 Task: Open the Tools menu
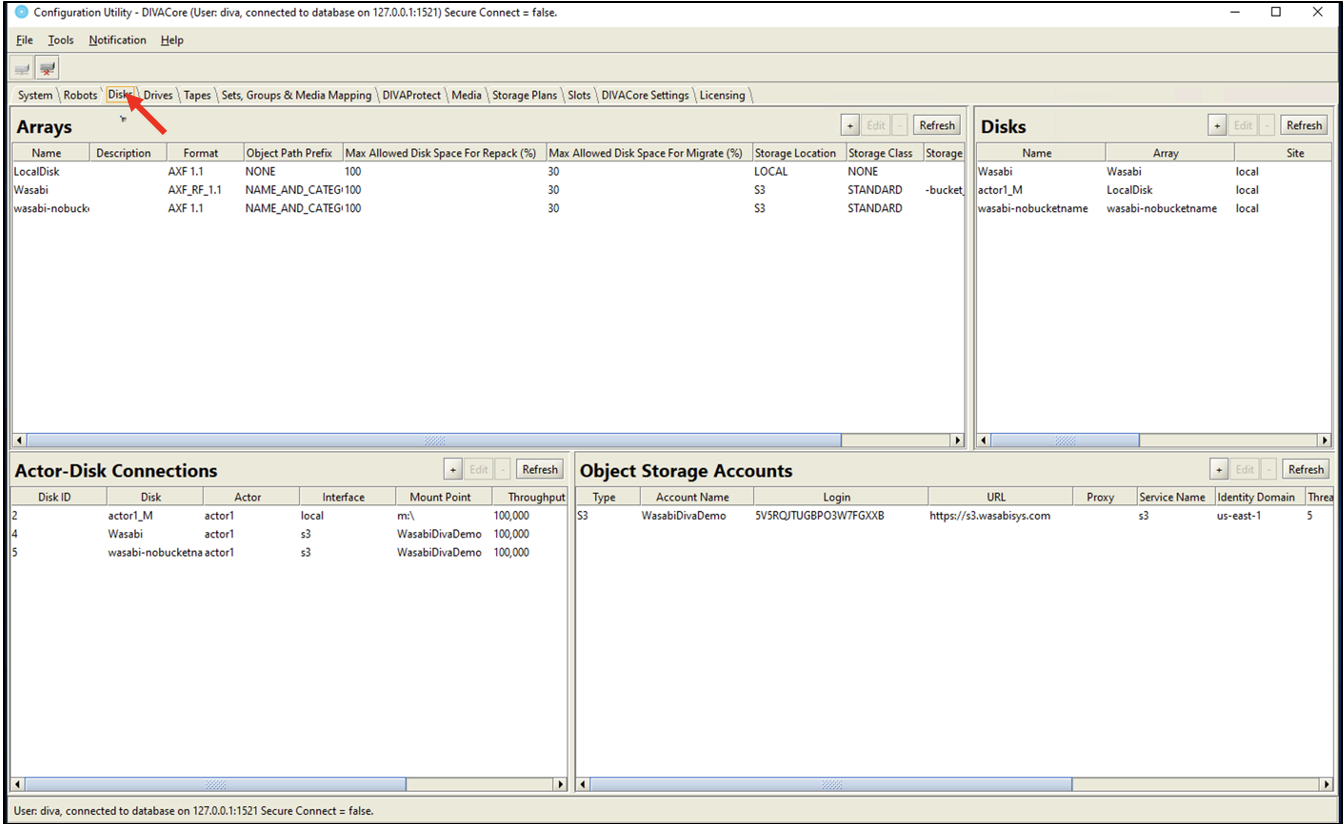coord(61,40)
